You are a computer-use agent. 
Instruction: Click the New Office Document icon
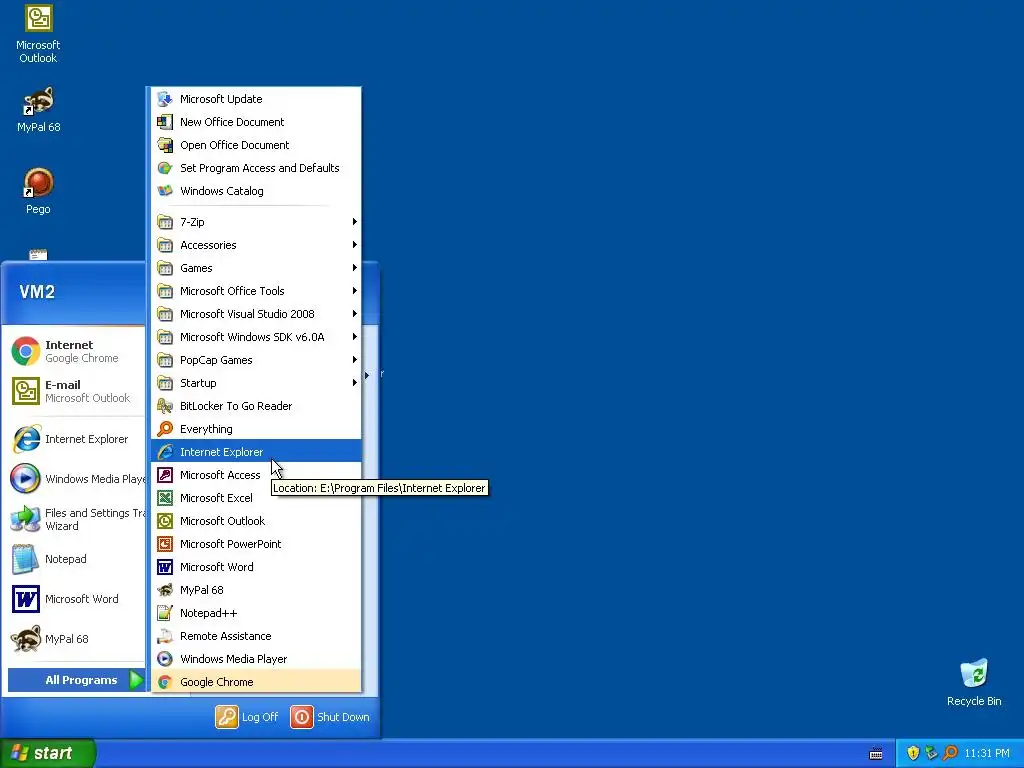point(165,122)
